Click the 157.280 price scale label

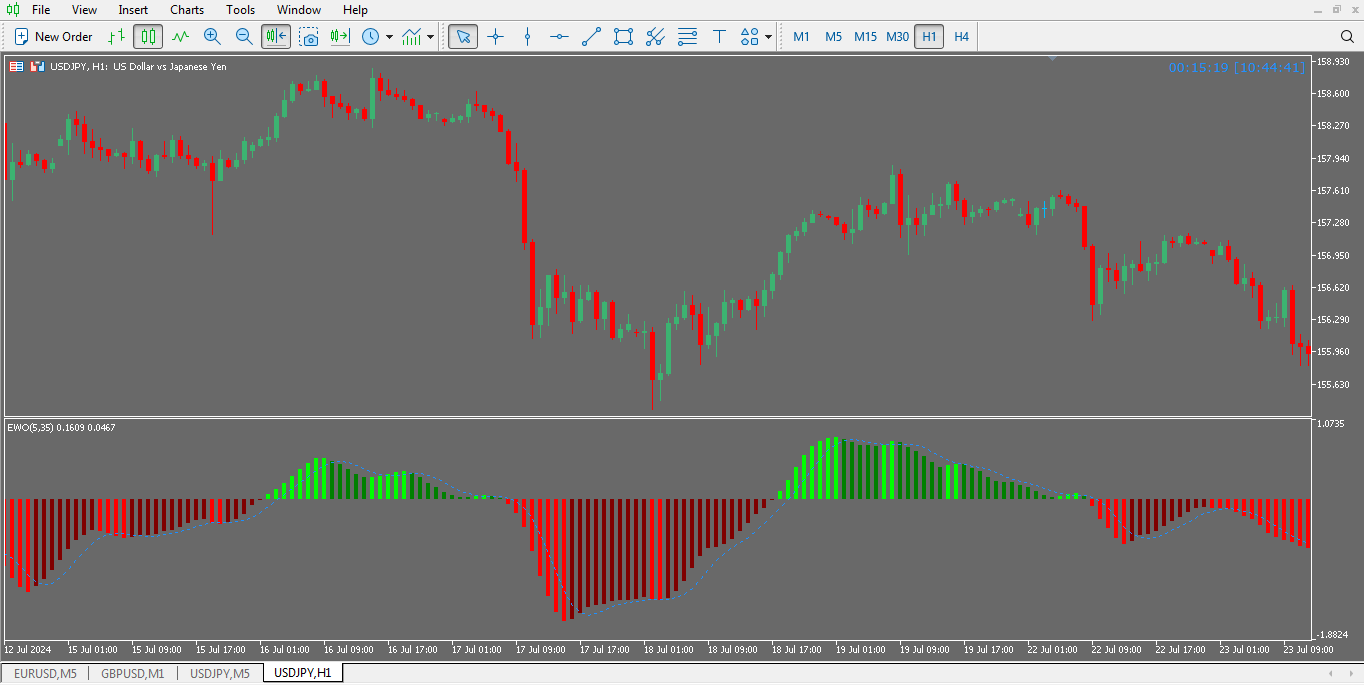click(x=1335, y=223)
